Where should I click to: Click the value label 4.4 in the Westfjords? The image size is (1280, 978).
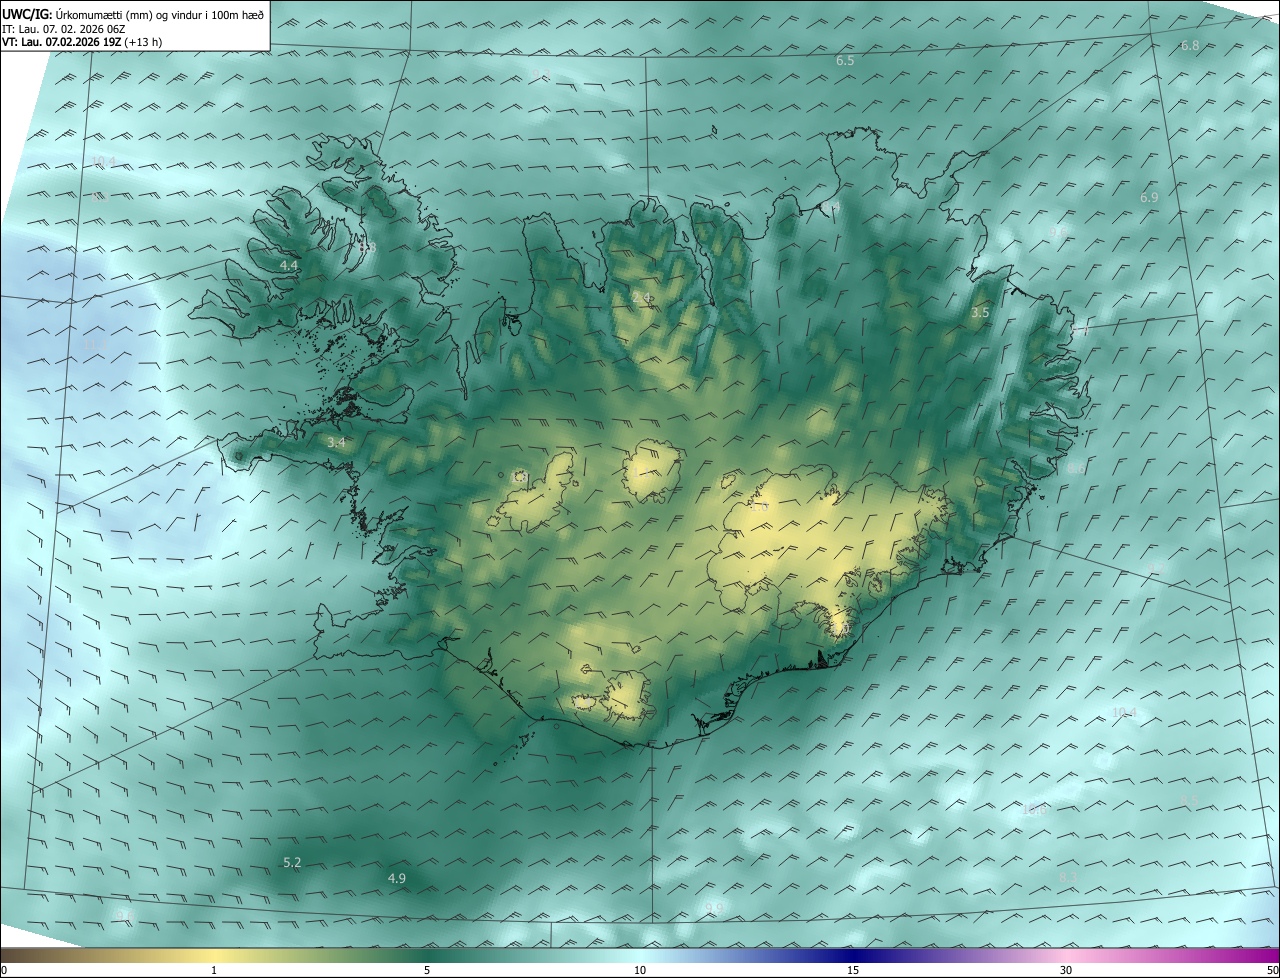[288, 265]
